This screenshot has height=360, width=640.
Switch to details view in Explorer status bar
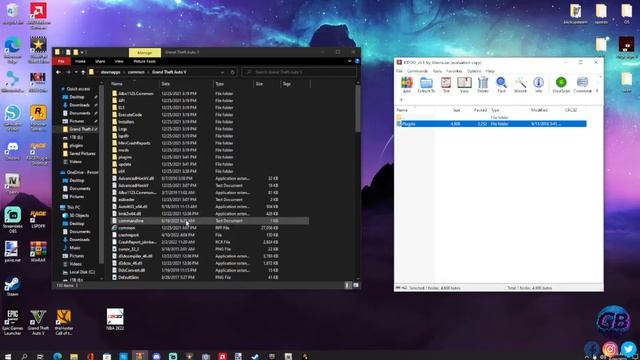tap(348, 286)
